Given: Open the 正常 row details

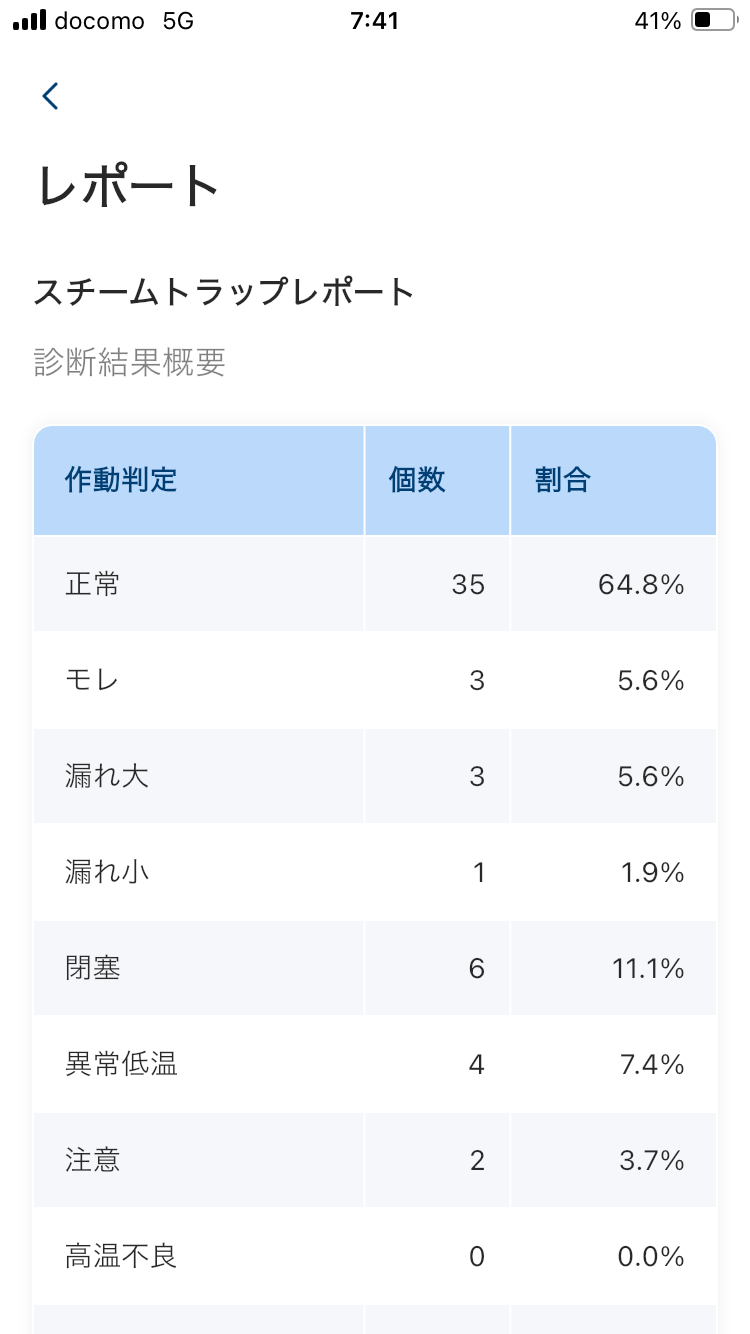Looking at the screenshot, I should [375, 584].
